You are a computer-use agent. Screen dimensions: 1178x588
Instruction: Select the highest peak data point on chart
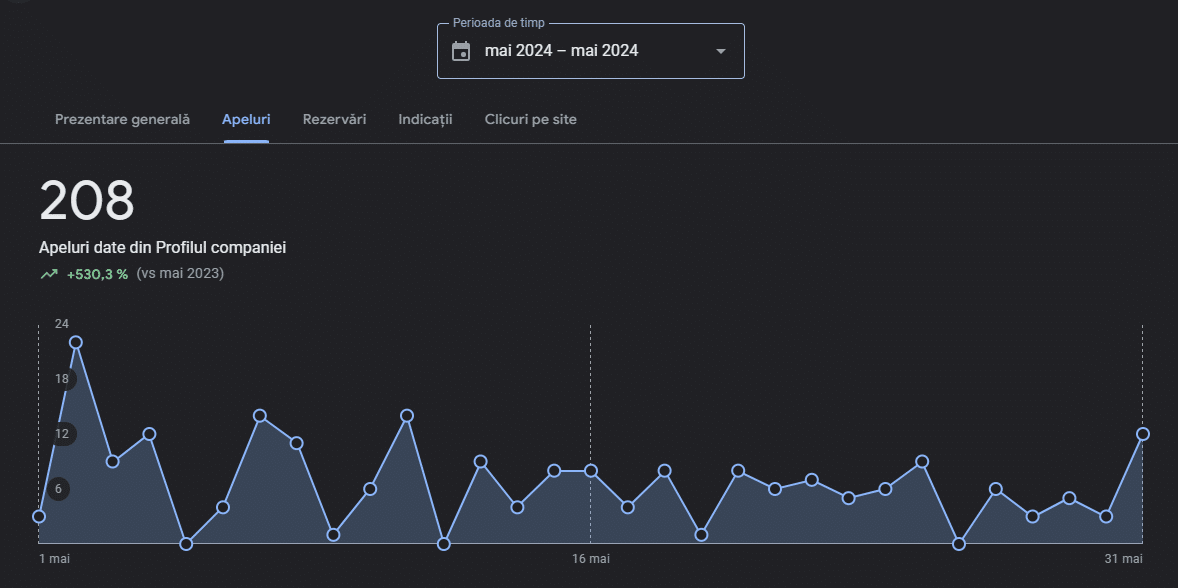76,342
